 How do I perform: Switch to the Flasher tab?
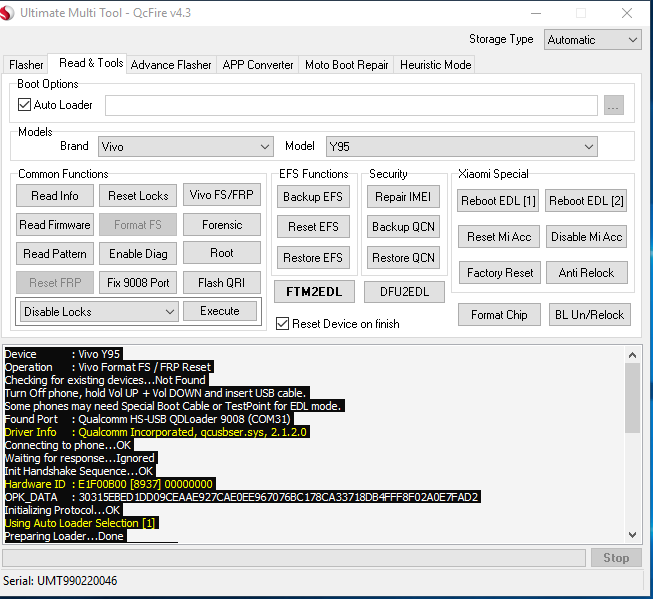pyautogui.click(x=26, y=65)
